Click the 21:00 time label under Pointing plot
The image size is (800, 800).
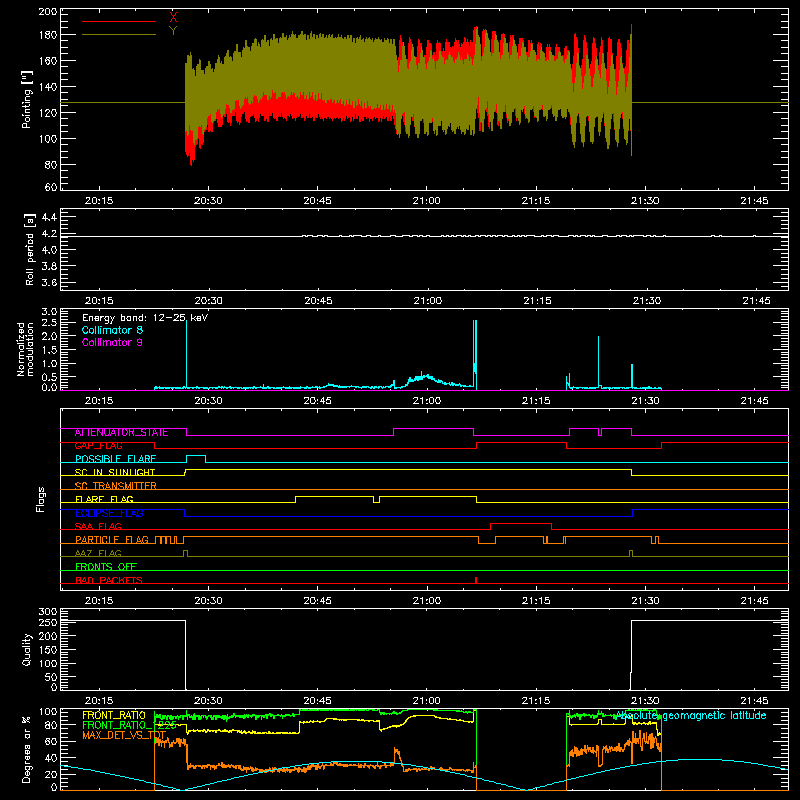pyautogui.click(x=427, y=201)
